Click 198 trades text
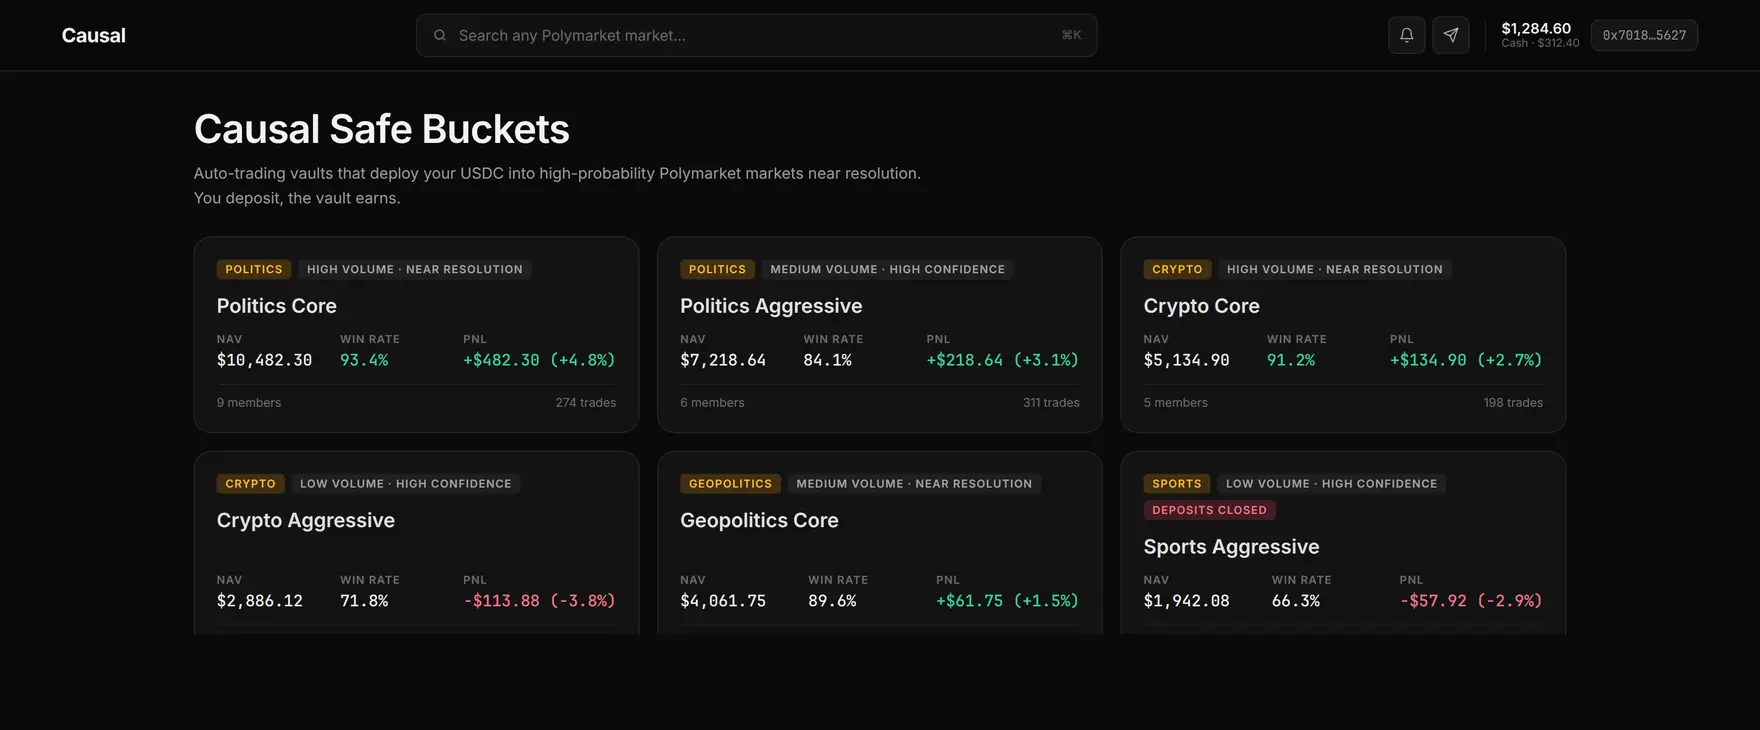 click(1513, 402)
